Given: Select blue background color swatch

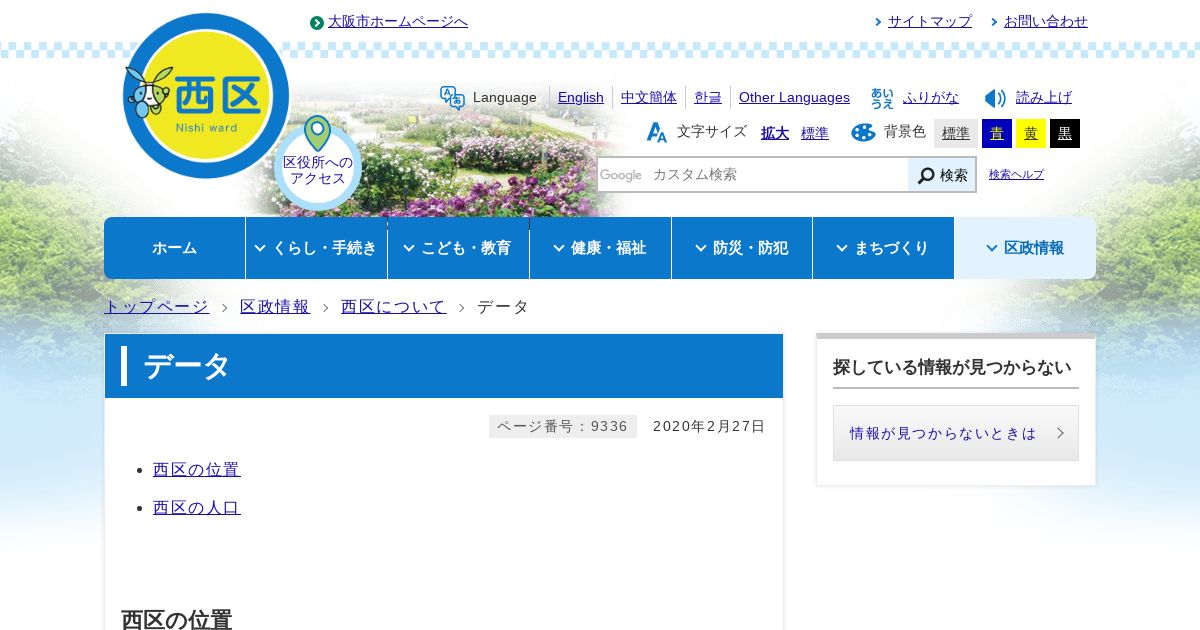Looking at the screenshot, I should (x=997, y=133).
